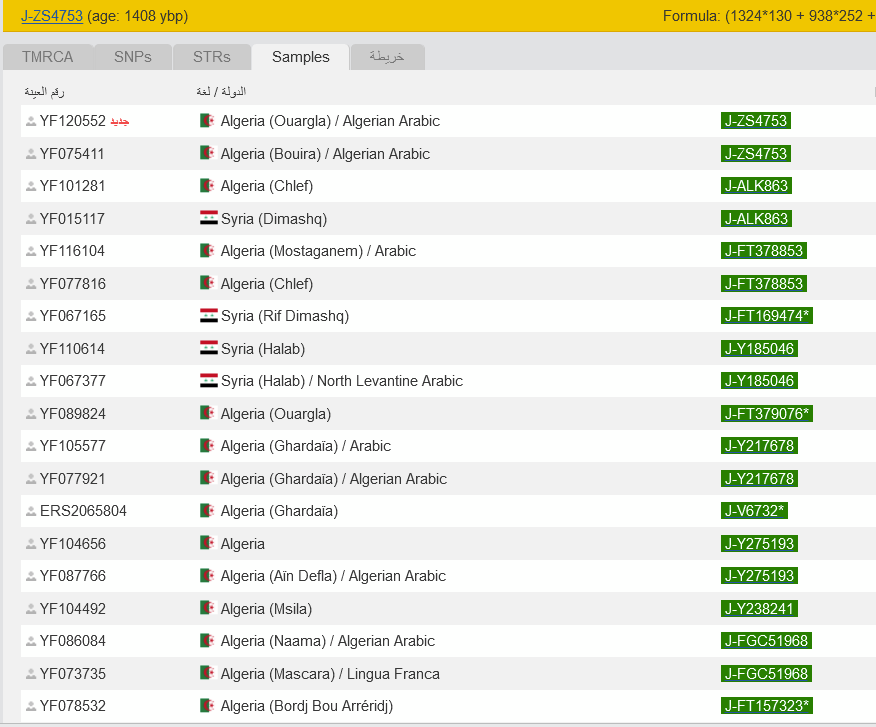
Task: Open the J-Y238241 subclade badge
Action: click(759, 609)
